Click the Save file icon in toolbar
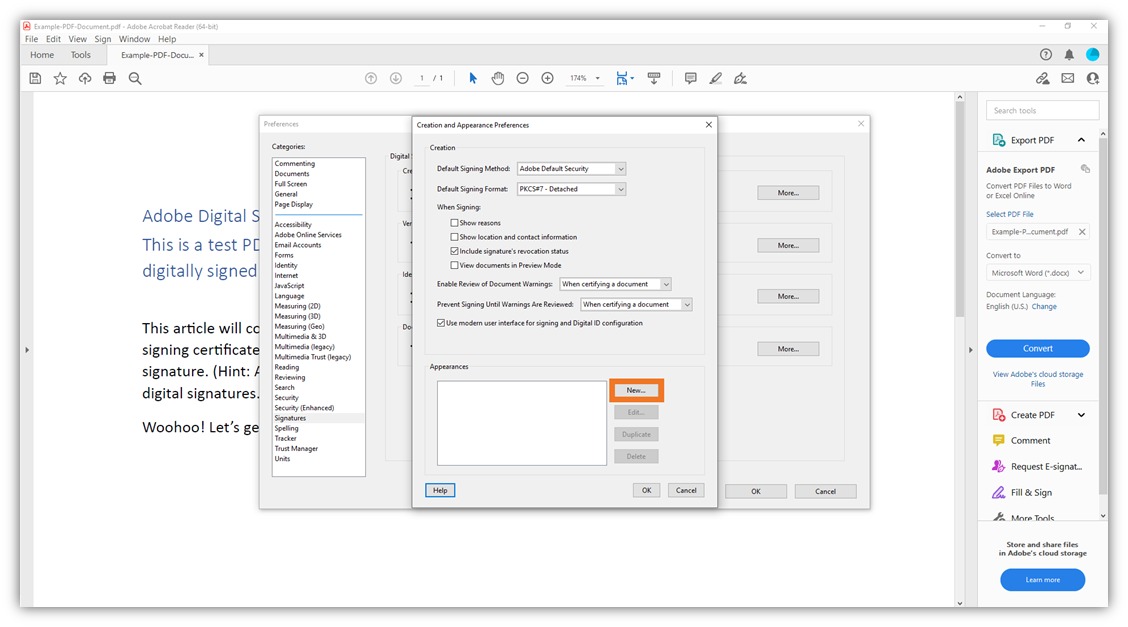This screenshot has width=1128, height=627. point(35,78)
